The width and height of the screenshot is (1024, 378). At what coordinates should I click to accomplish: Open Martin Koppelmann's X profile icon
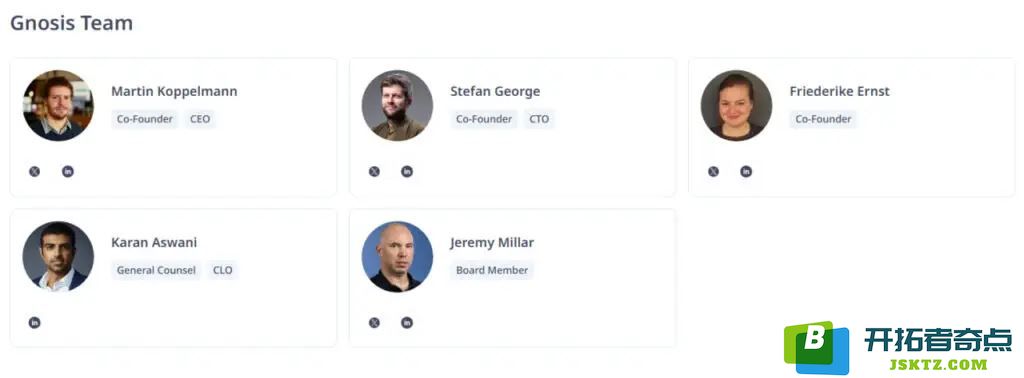pos(35,172)
